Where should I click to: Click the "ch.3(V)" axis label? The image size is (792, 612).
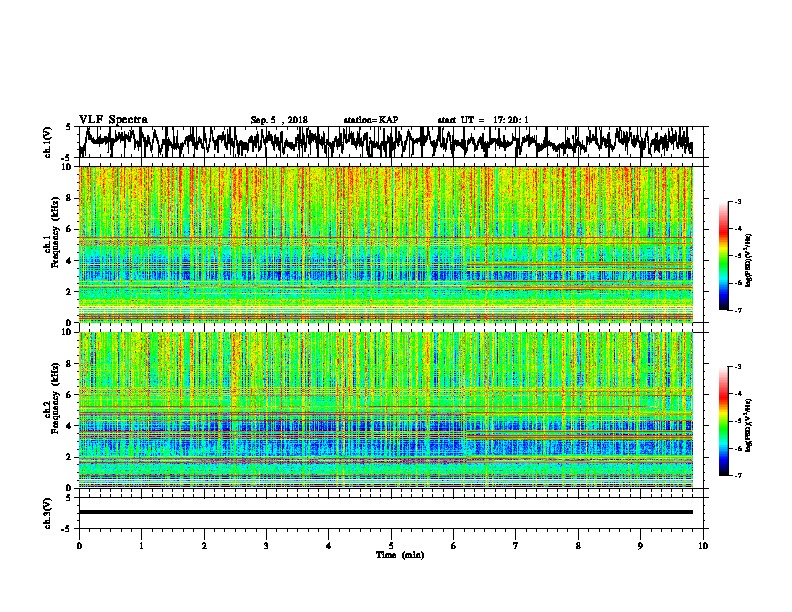pyautogui.click(x=47, y=513)
